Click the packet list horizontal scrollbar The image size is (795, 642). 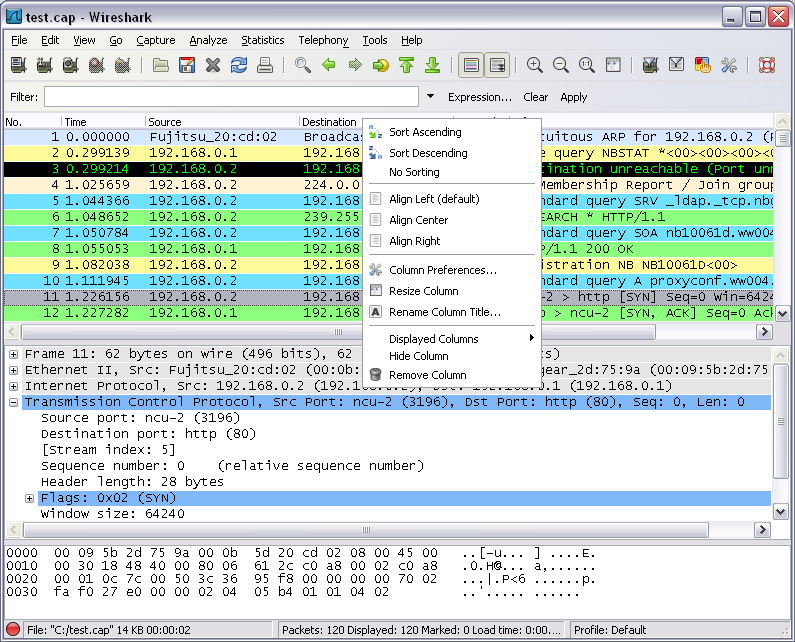click(x=200, y=331)
